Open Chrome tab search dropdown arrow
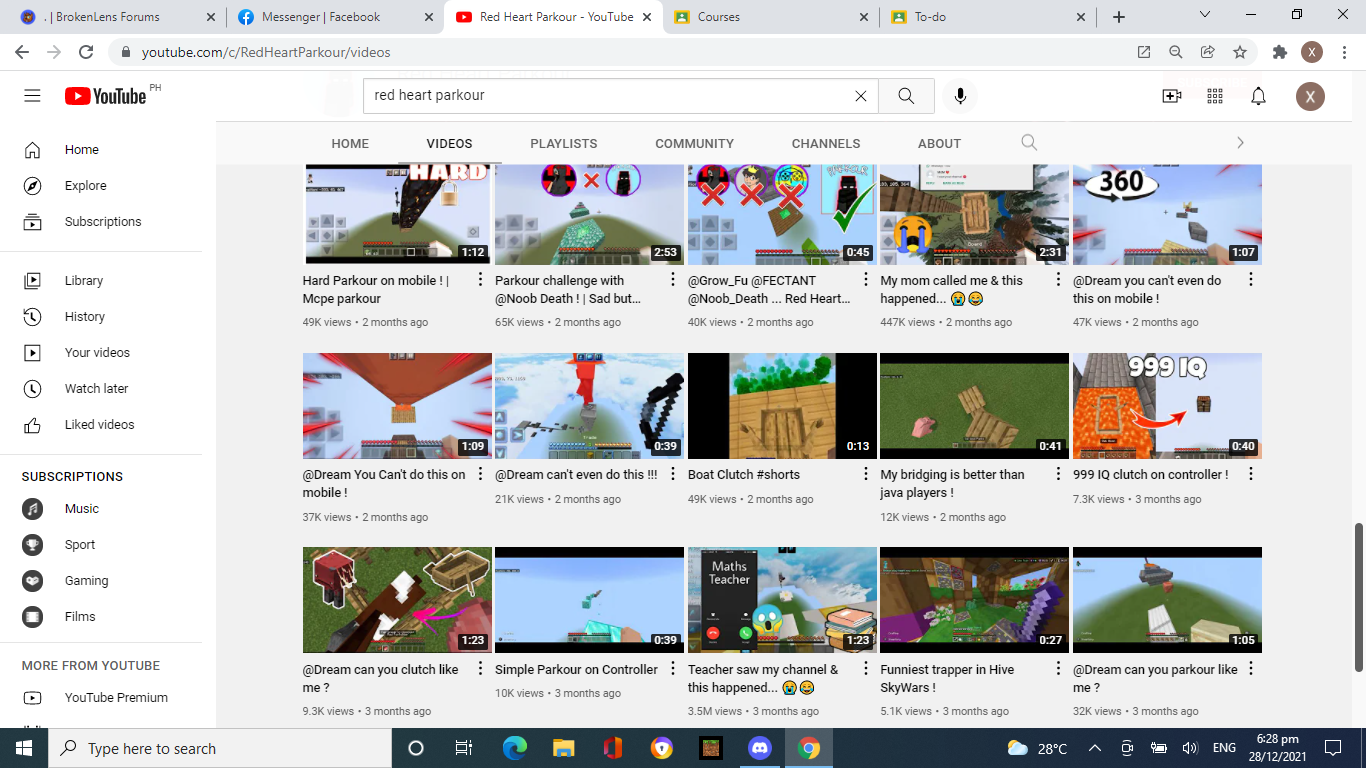Screen dimensions: 1366x768 1204,15
